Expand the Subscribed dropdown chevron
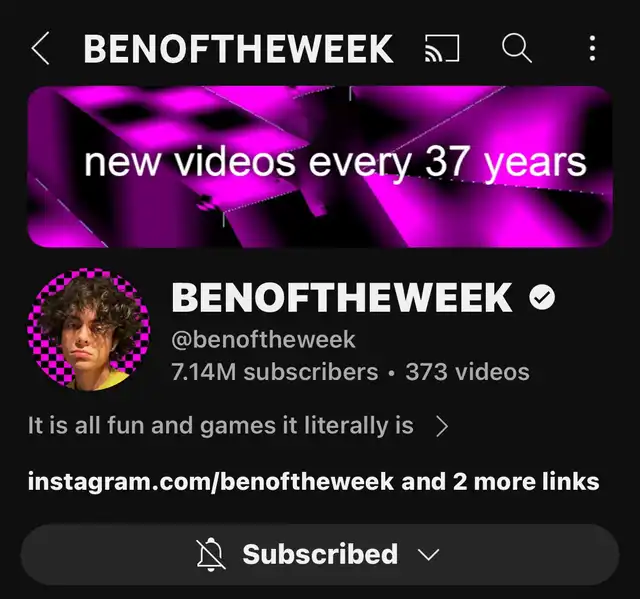640x599 pixels. [429, 555]
